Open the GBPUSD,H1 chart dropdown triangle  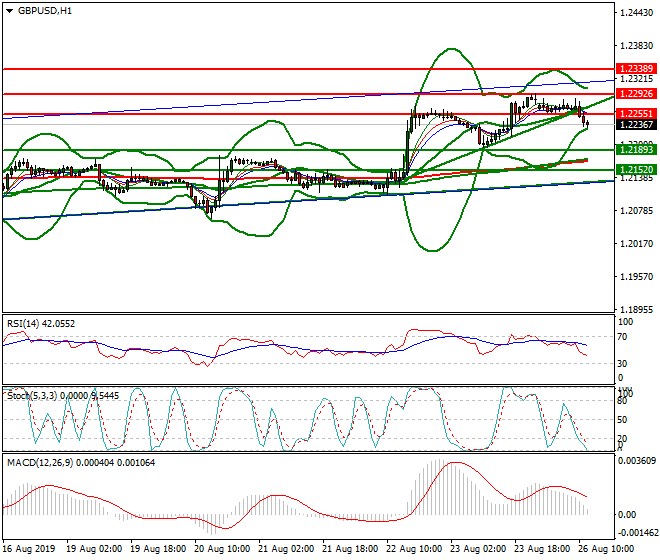click(x=10, y=11)
